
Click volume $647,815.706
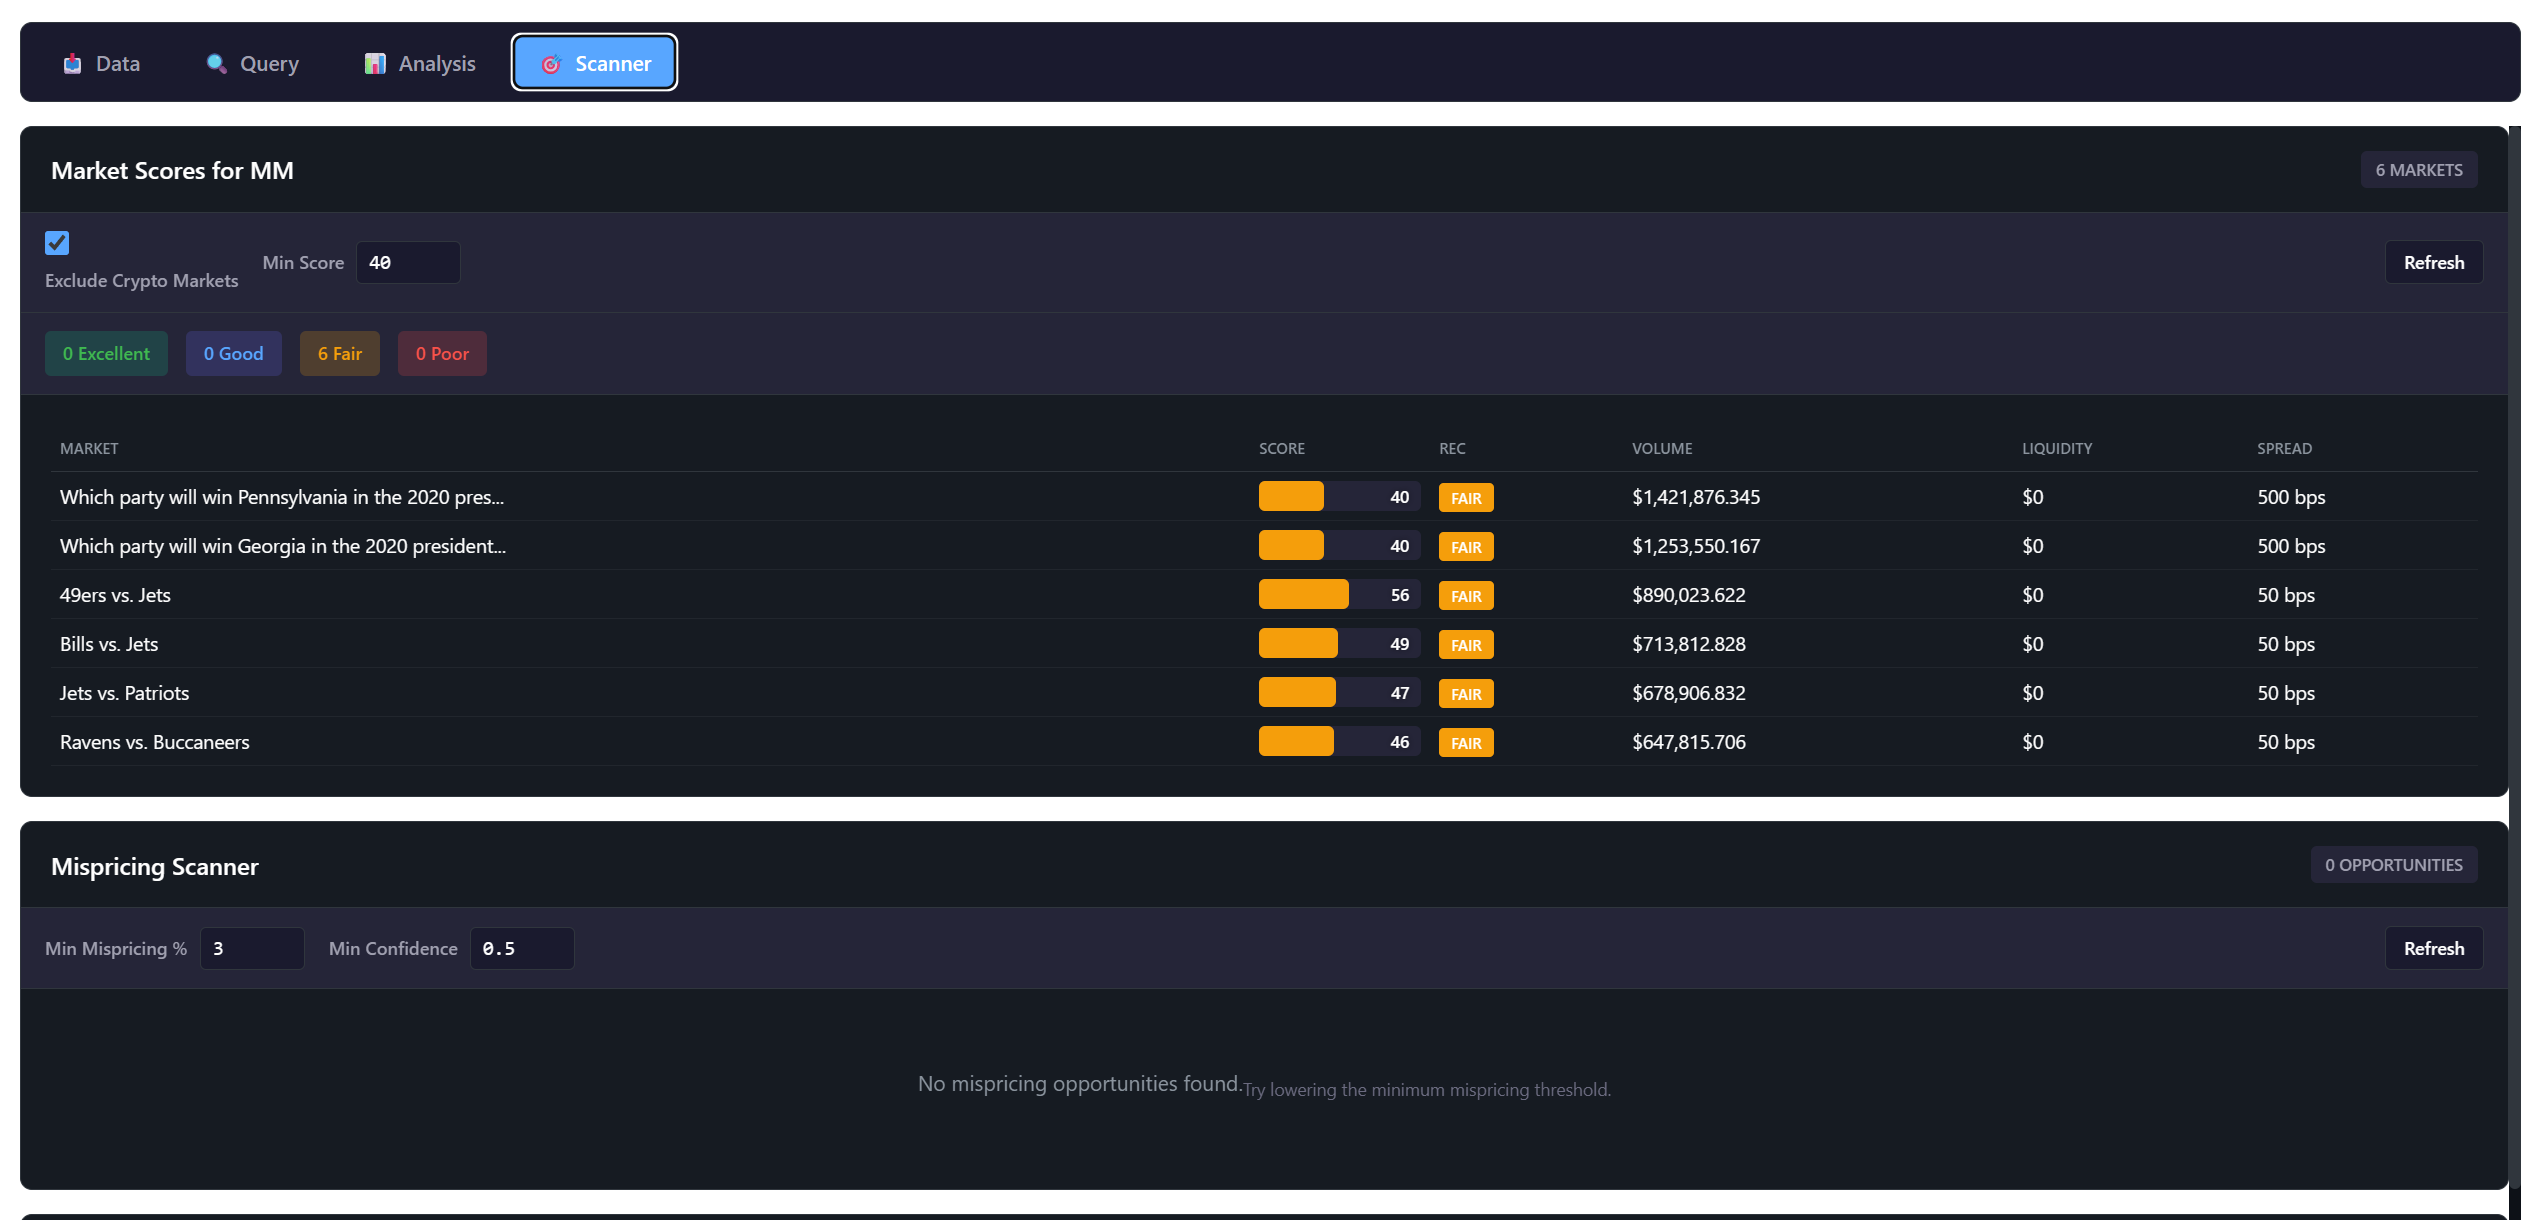click(1689, 742)
